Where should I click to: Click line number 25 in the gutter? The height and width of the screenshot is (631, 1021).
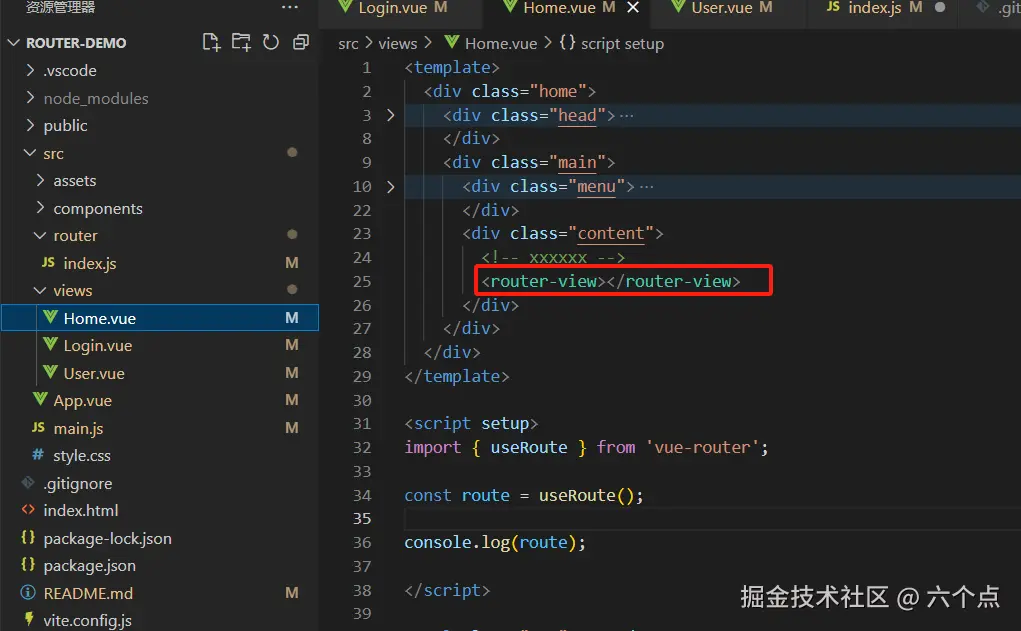tap(362, 281)
